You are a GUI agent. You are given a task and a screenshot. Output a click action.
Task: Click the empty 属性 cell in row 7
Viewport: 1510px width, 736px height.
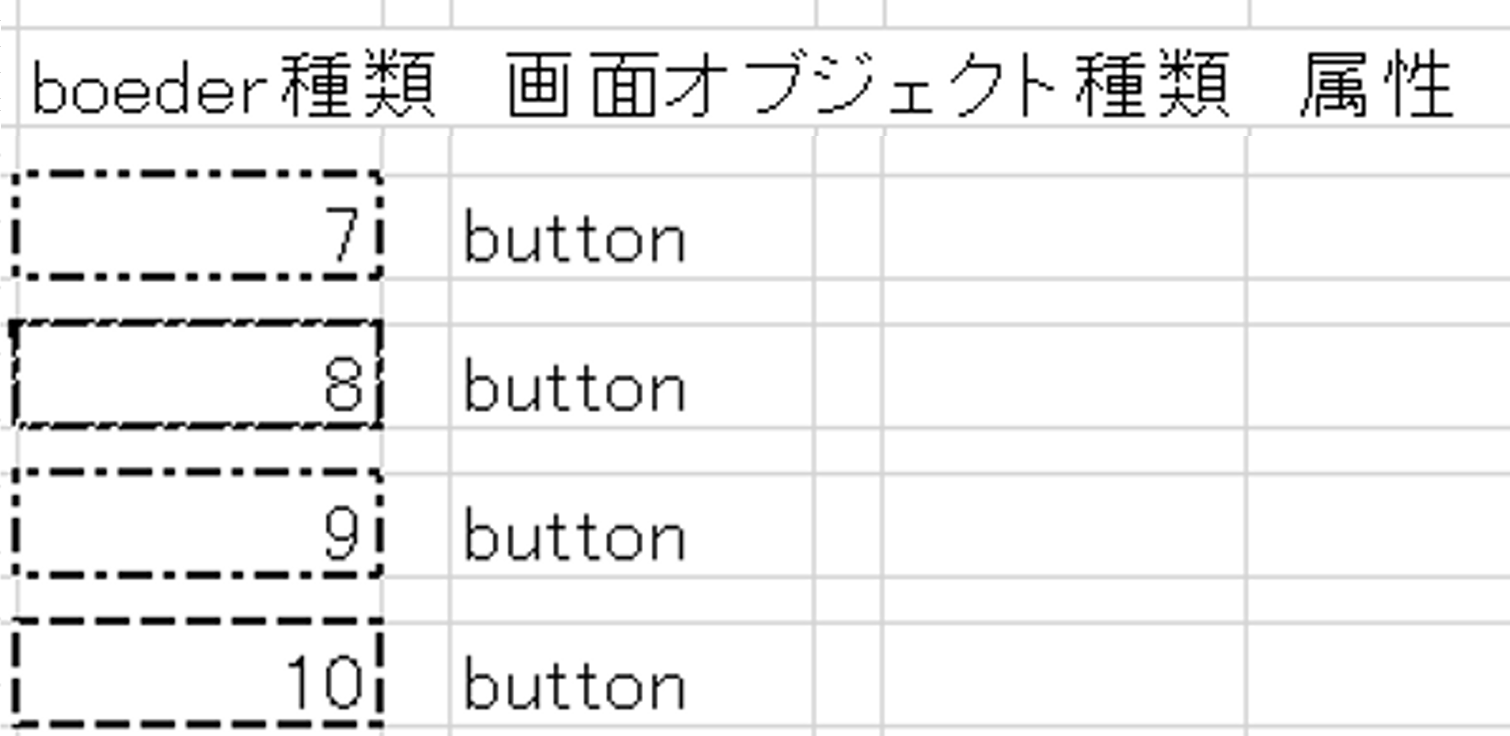1380,226
